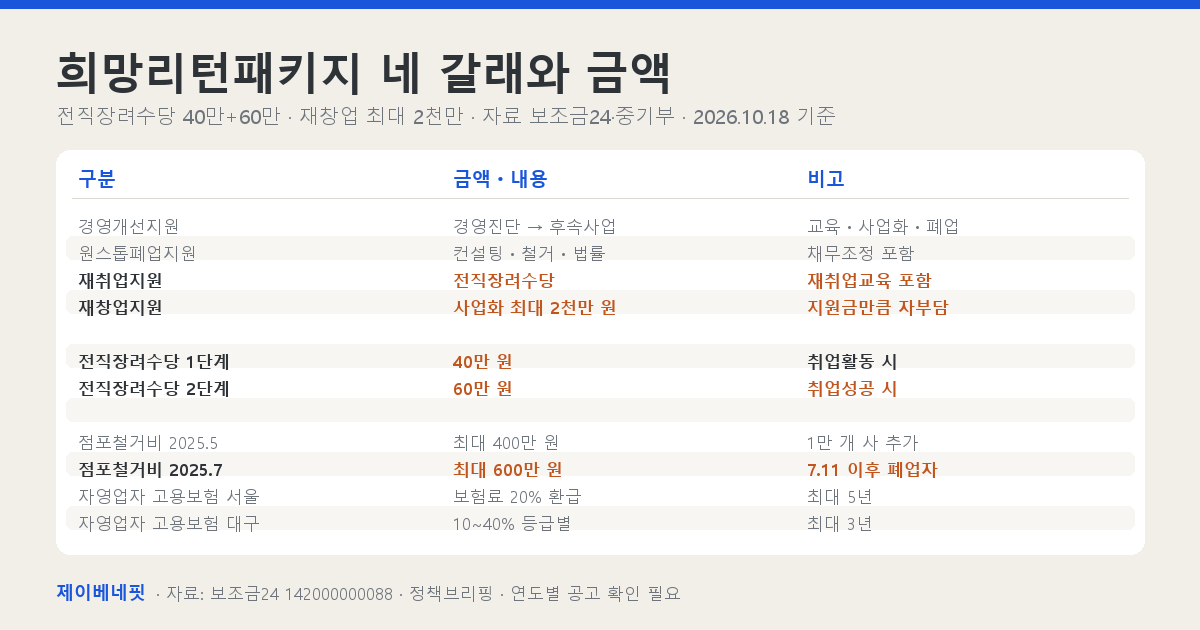The height and width of the screenshot is (630, 1200).
Task: Select the '재취업지원' row label
Action: tap(120, 280)
